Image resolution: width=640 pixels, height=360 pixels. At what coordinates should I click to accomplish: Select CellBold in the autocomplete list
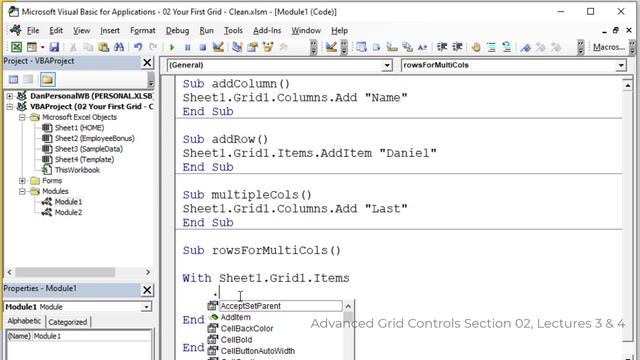236,340
